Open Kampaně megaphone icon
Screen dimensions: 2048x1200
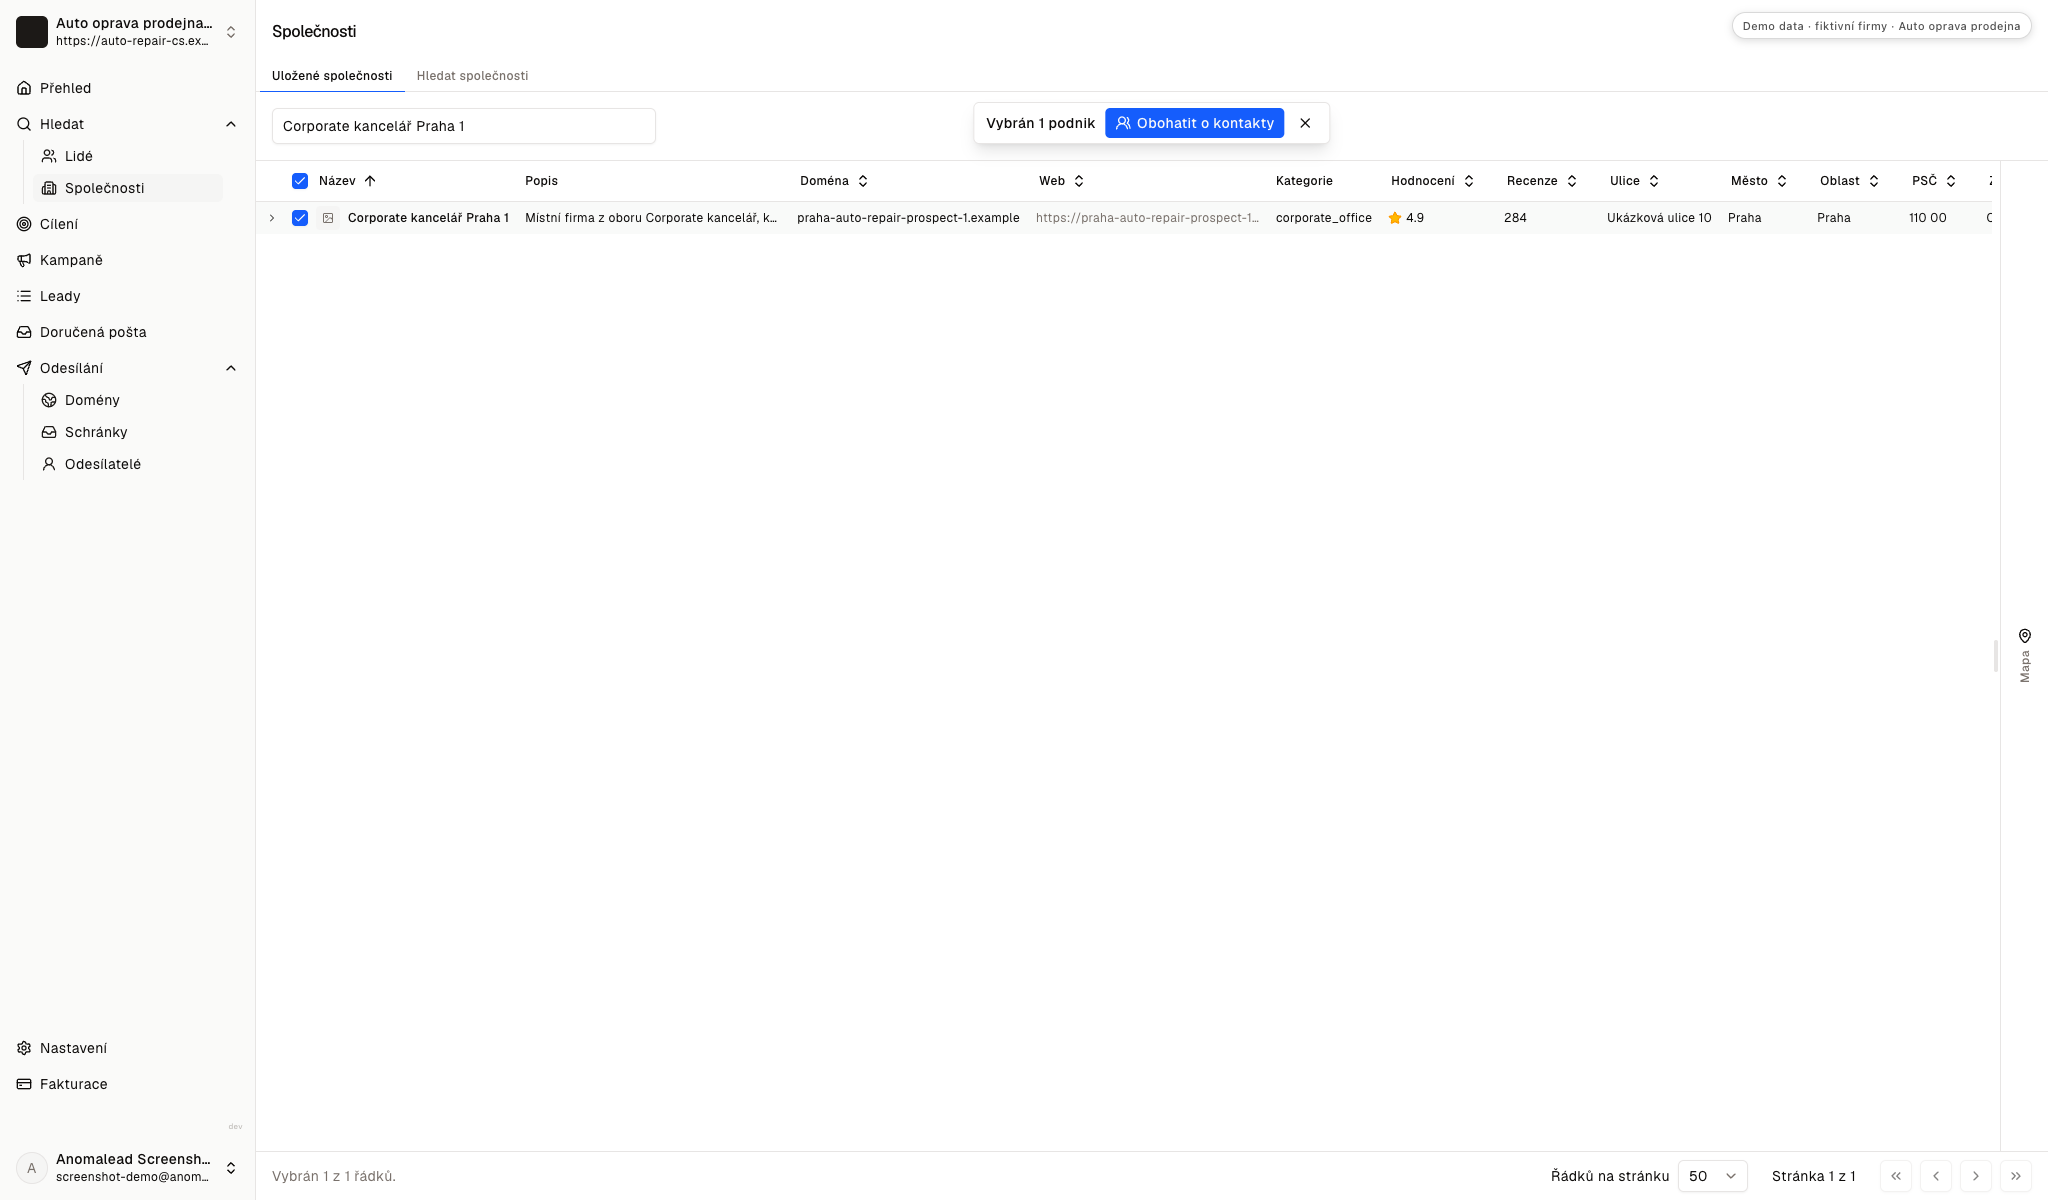click(x=24, y=260)
